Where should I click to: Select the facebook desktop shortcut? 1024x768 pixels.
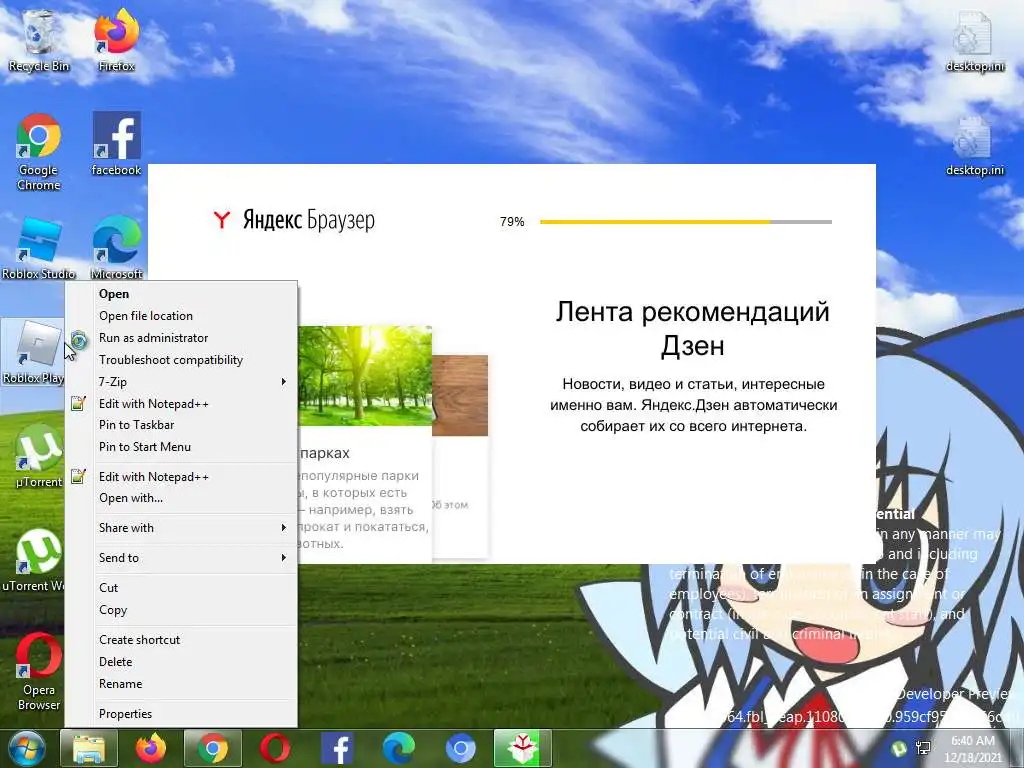116,144
